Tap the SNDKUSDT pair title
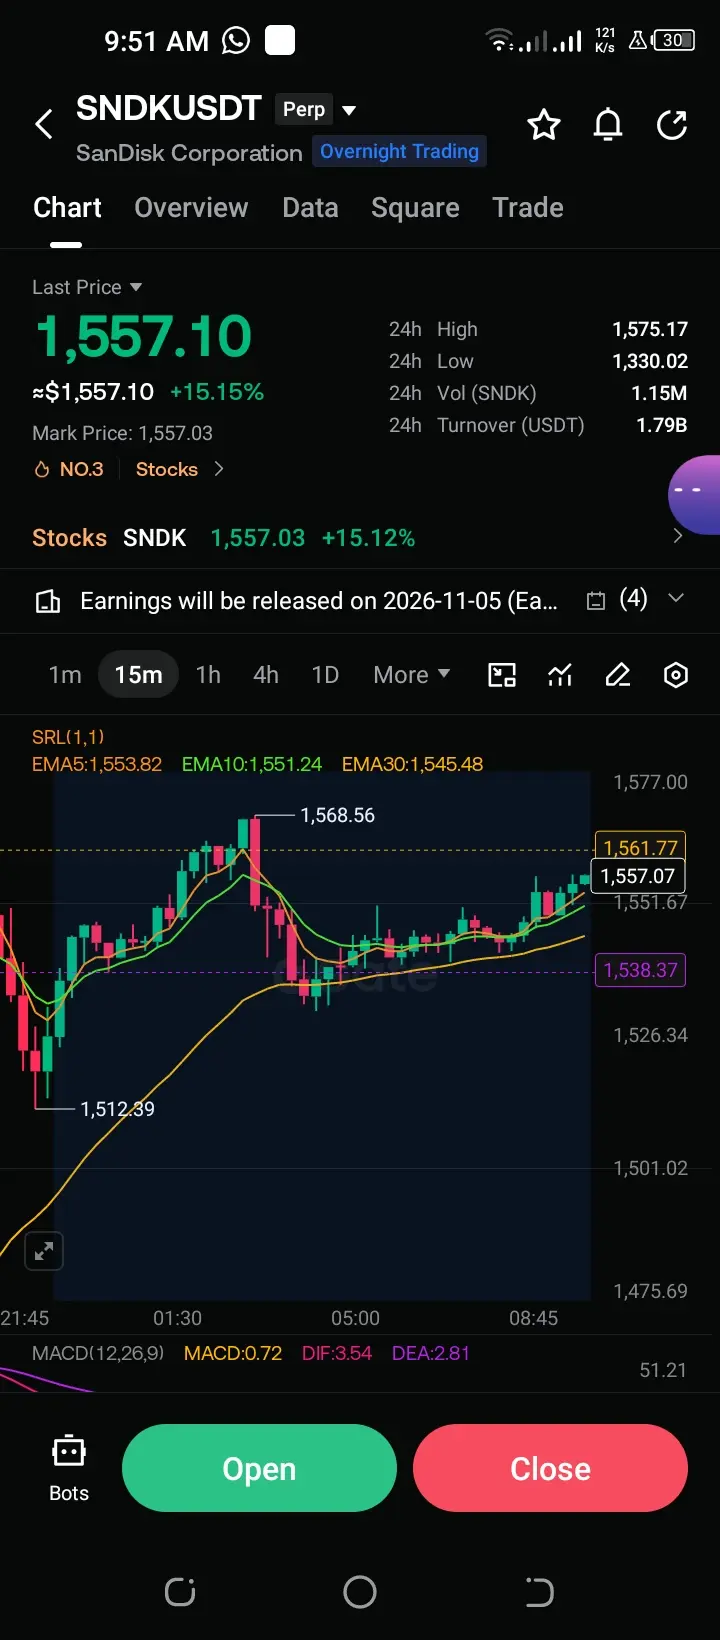 169,108
